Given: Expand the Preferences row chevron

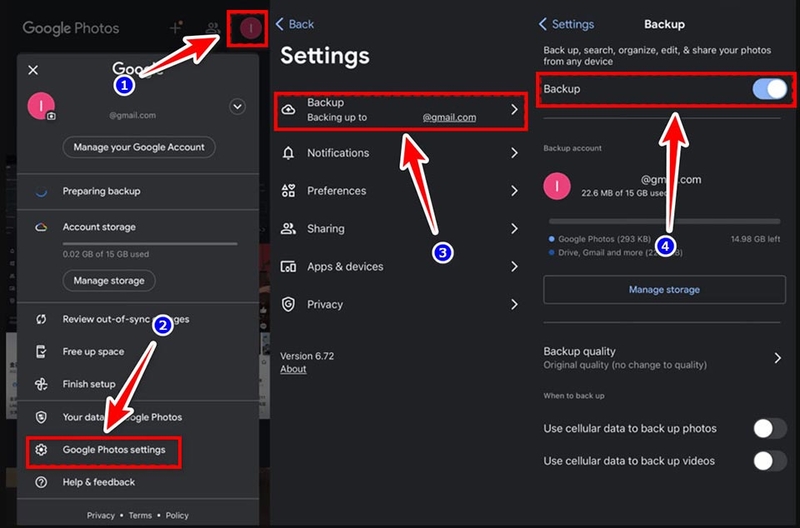Looking at the screenshot, I should coord(514,191).
